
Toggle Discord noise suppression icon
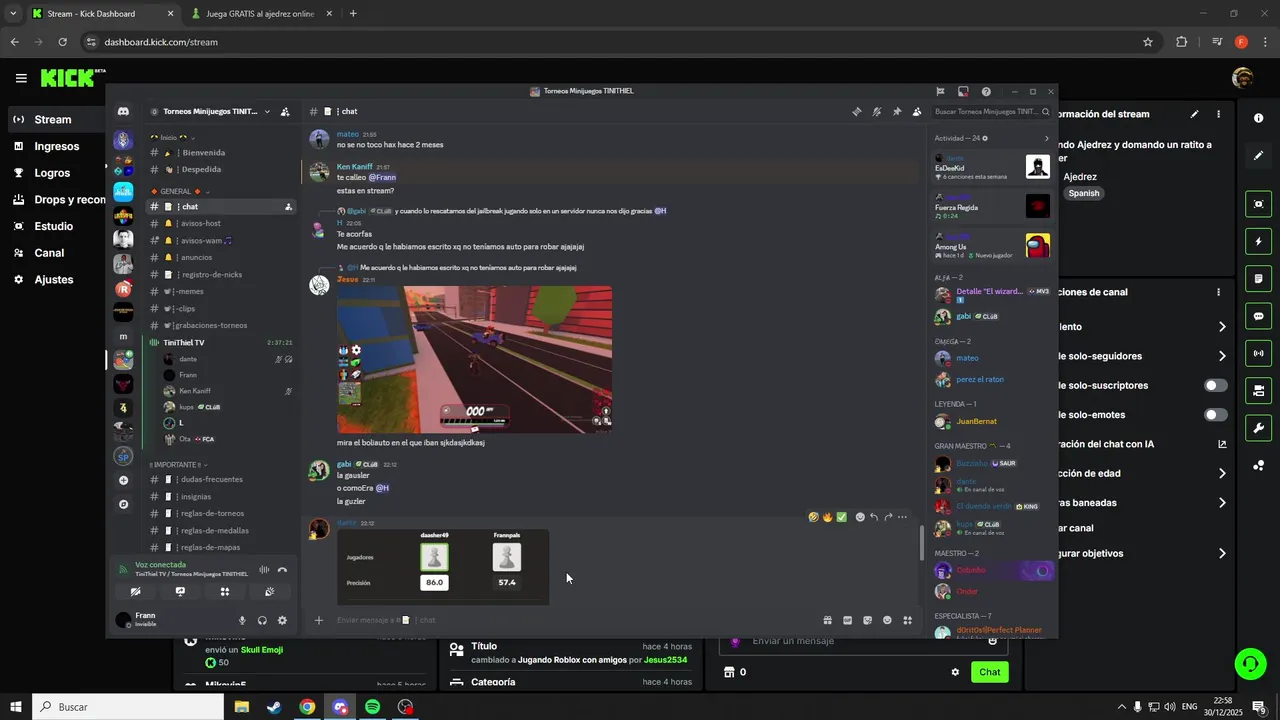pos(264,570)
